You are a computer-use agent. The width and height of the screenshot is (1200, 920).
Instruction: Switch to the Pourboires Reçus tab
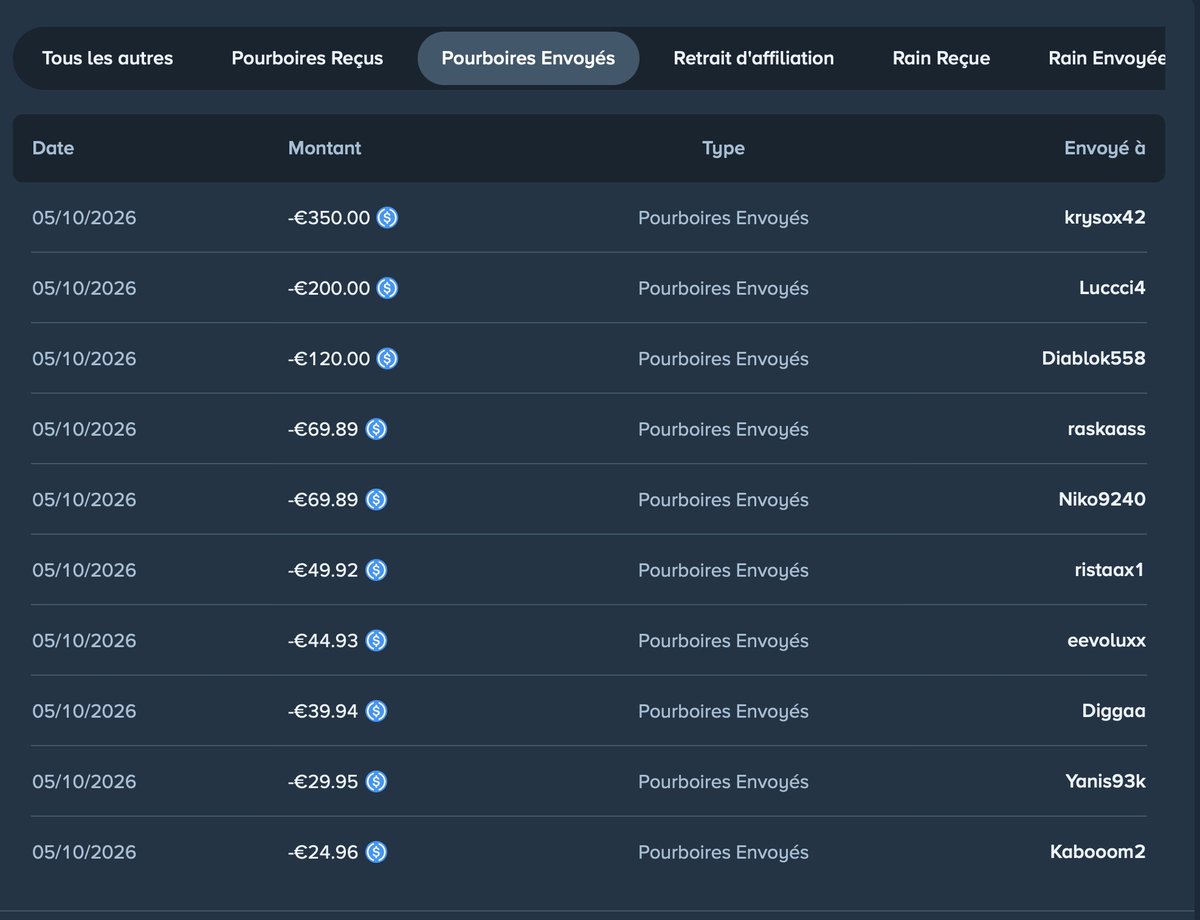[307, 58]
